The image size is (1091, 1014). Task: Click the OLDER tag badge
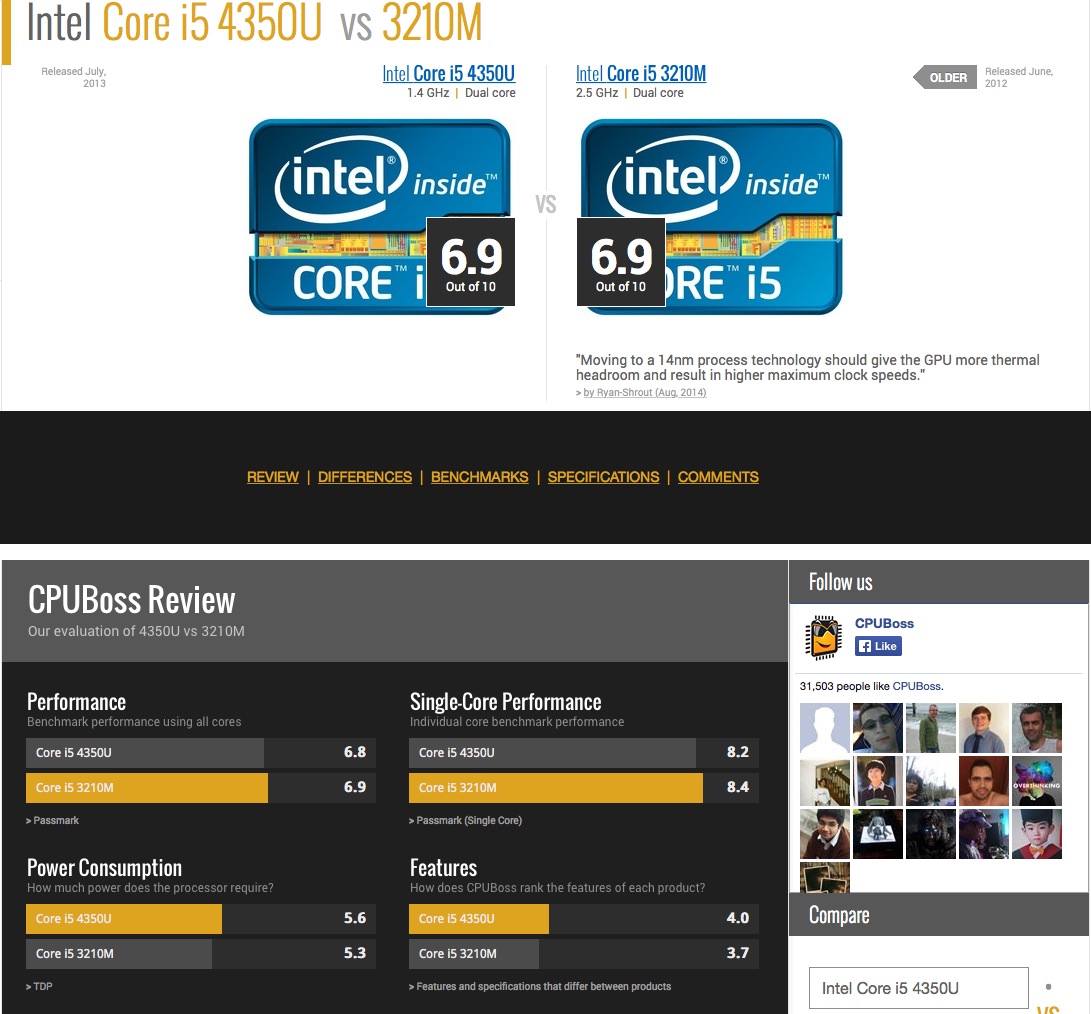[945, 77]
